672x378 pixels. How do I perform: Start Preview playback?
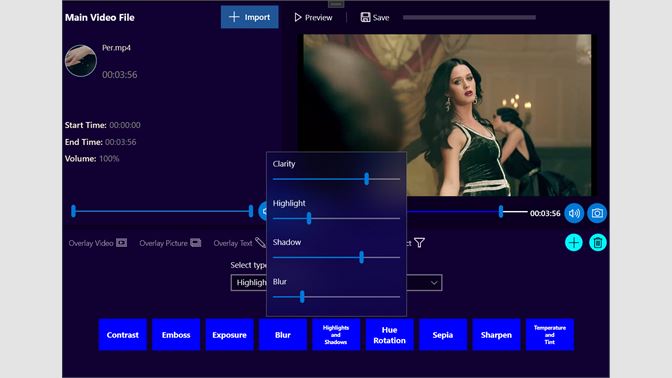[313, 18]
